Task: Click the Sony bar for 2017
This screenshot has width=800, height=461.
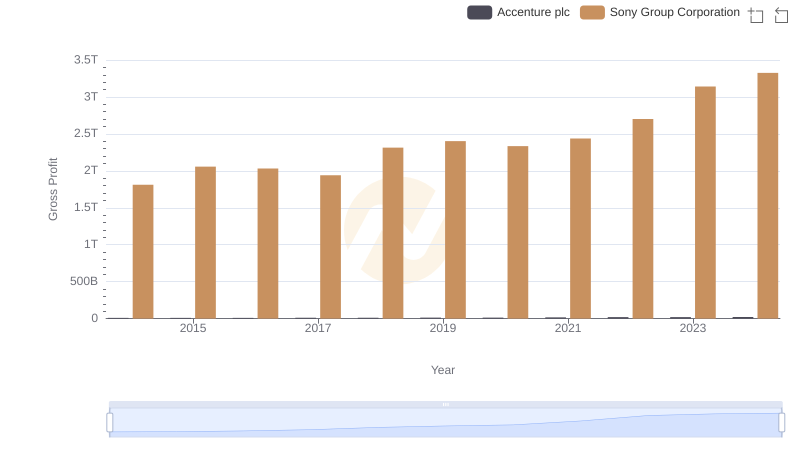Action: pos(330,247)
